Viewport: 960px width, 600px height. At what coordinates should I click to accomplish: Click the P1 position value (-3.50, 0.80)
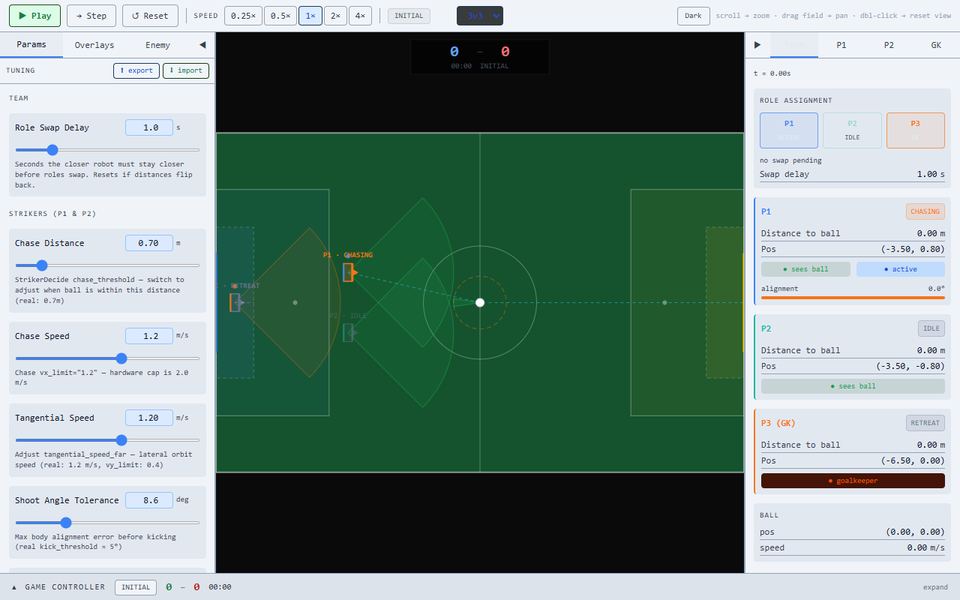(912, 249)
